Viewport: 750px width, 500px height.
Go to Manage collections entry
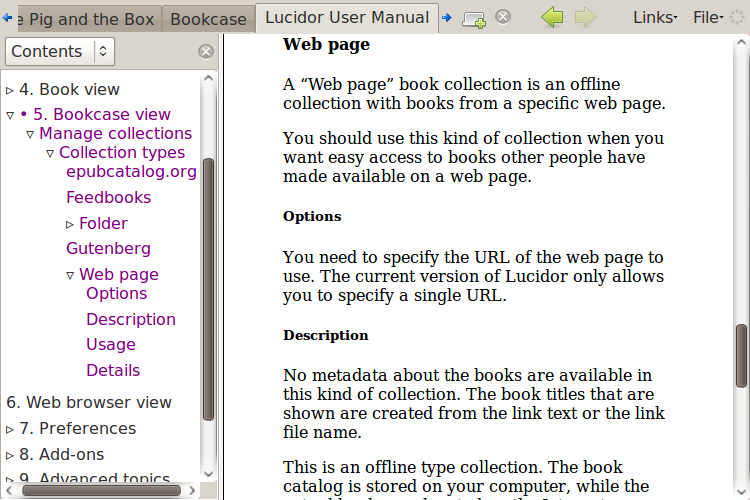(x=115, y=133)
